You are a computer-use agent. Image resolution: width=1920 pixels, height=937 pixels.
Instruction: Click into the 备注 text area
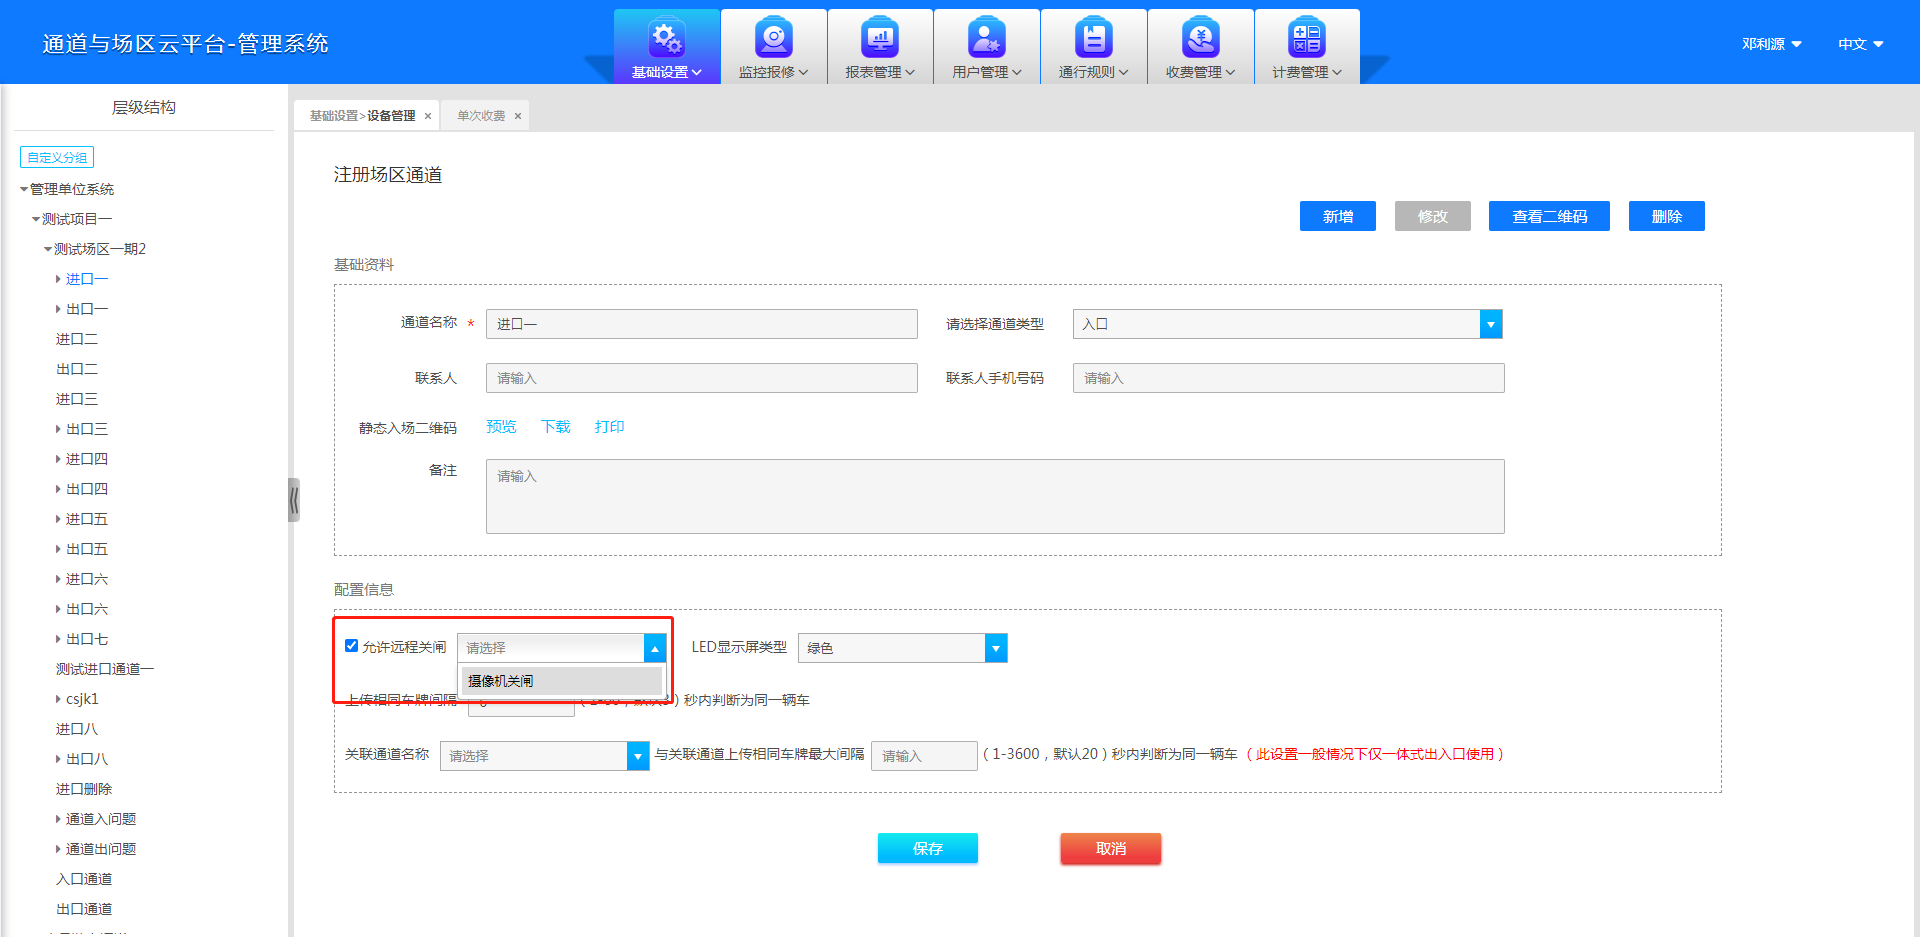994,496
